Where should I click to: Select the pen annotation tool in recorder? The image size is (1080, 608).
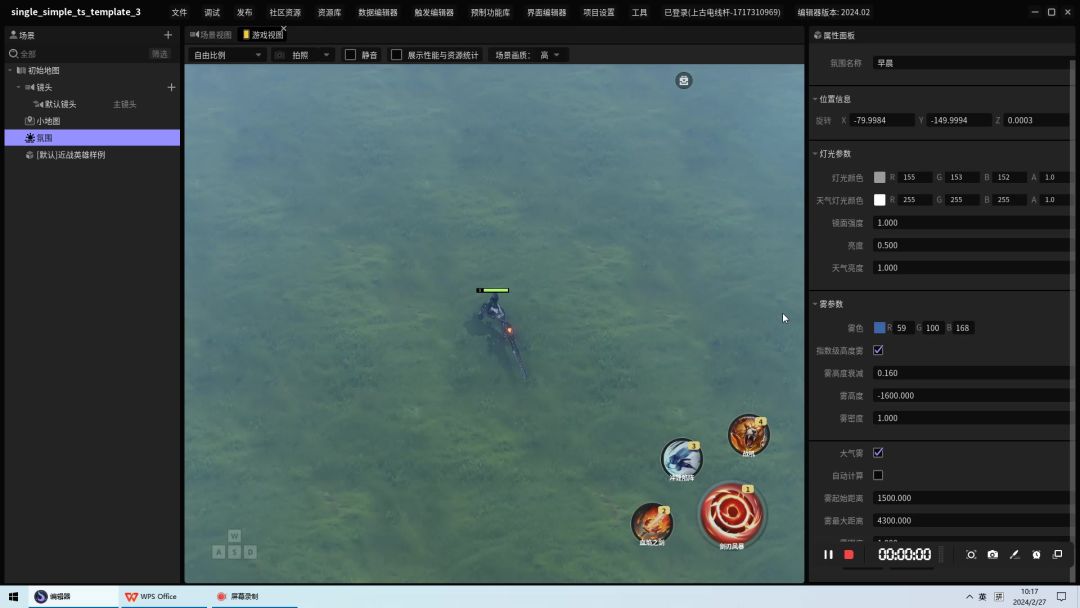coord(1014,554)
